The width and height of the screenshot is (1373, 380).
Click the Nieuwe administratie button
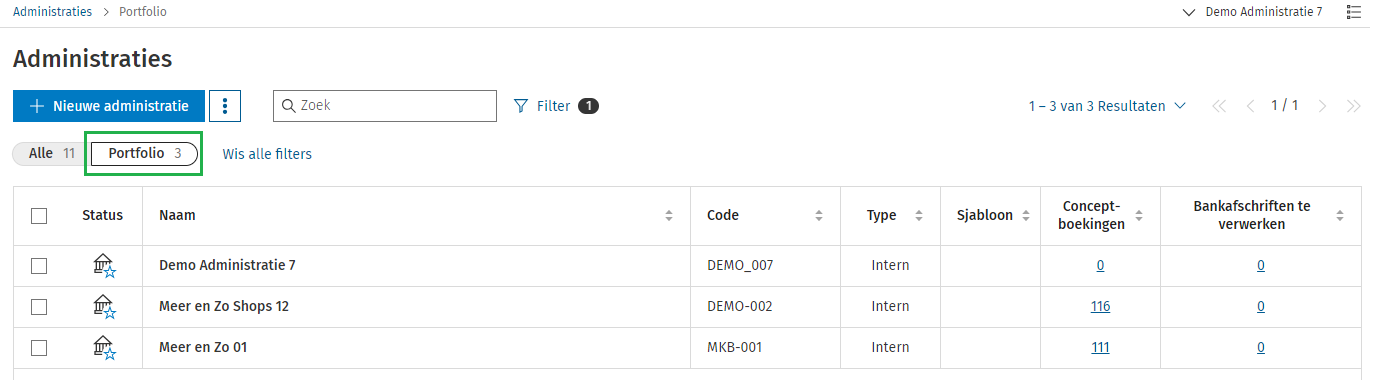(x=109, y=106)
